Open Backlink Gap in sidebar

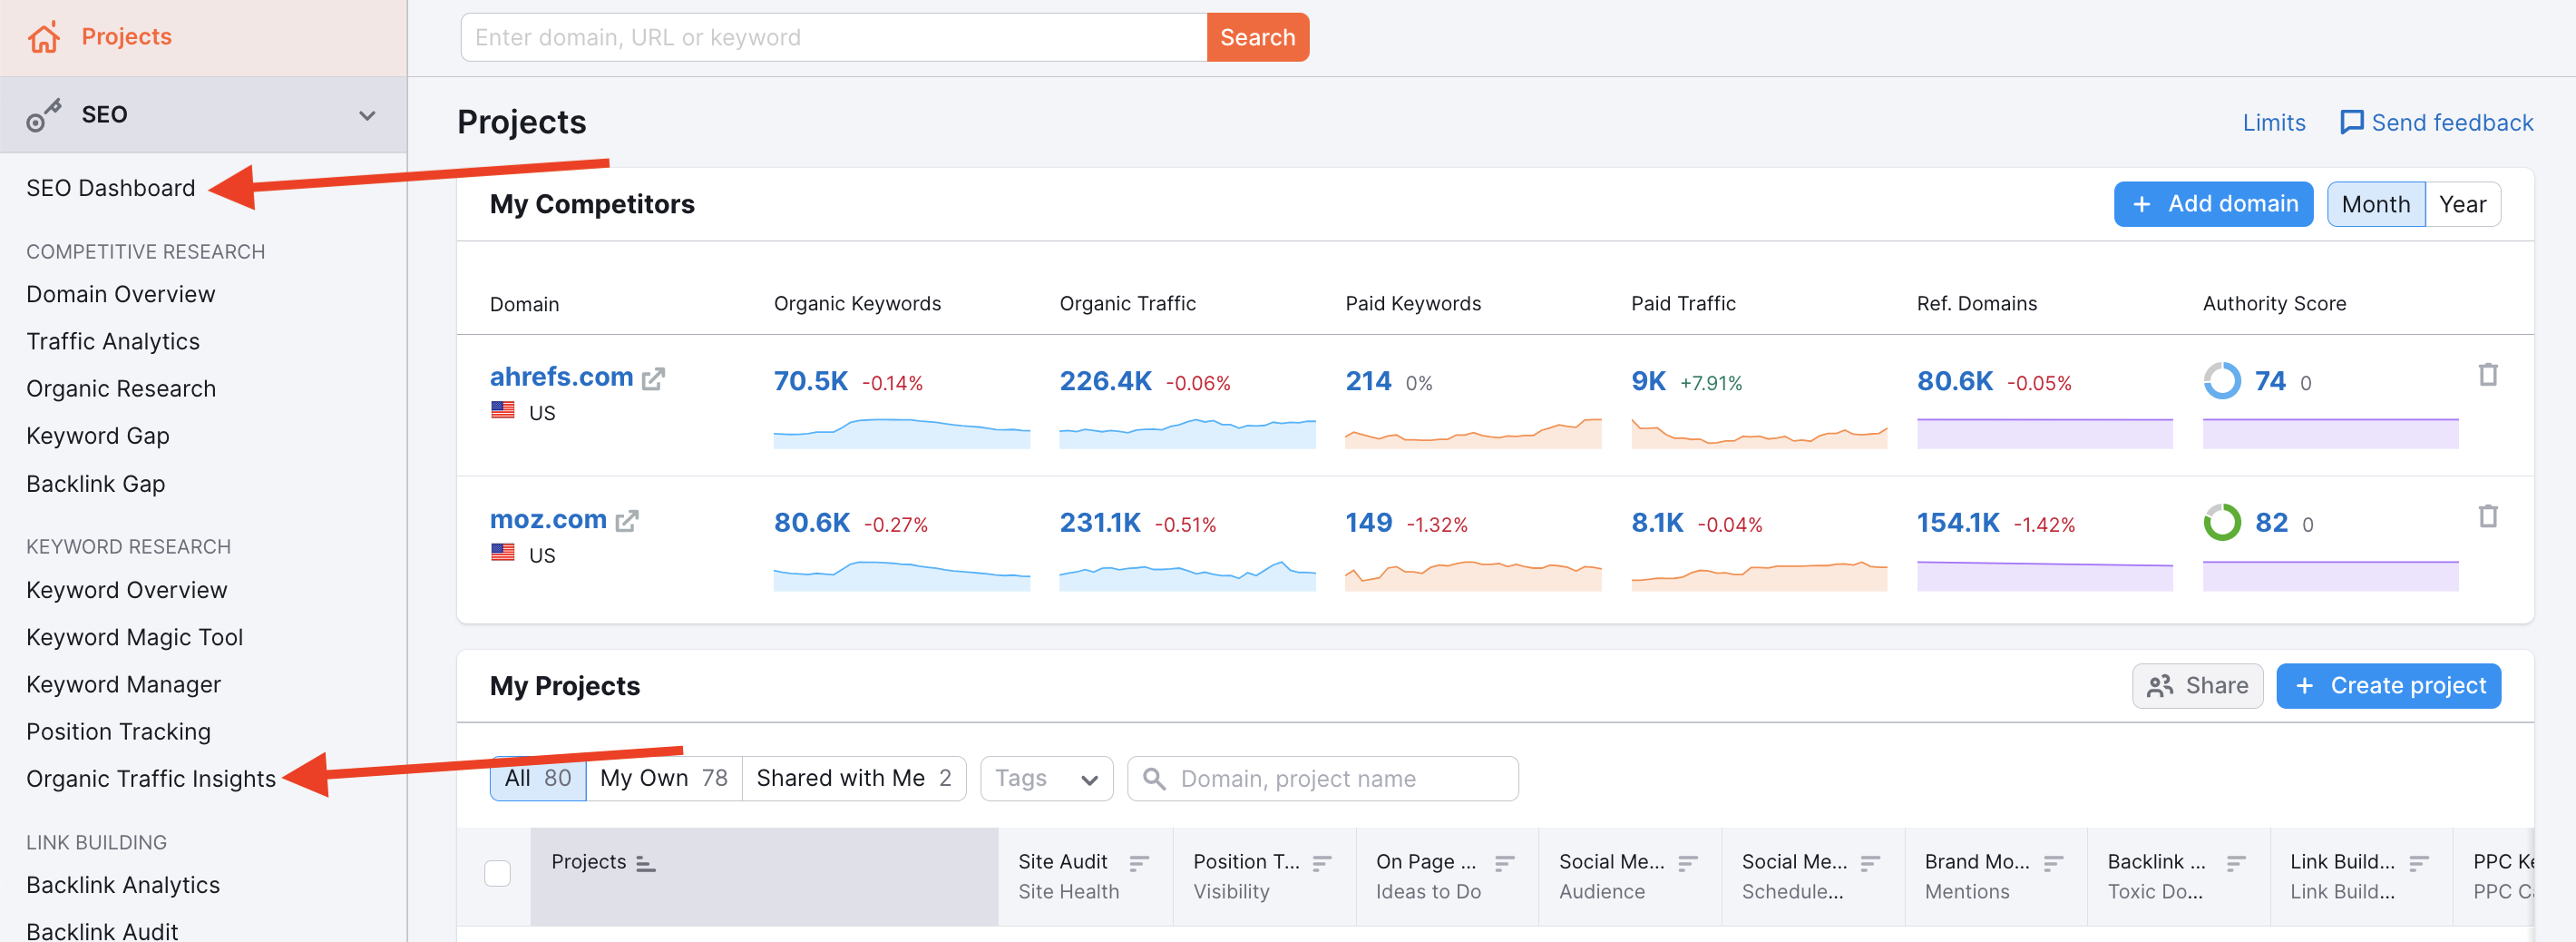96,485
